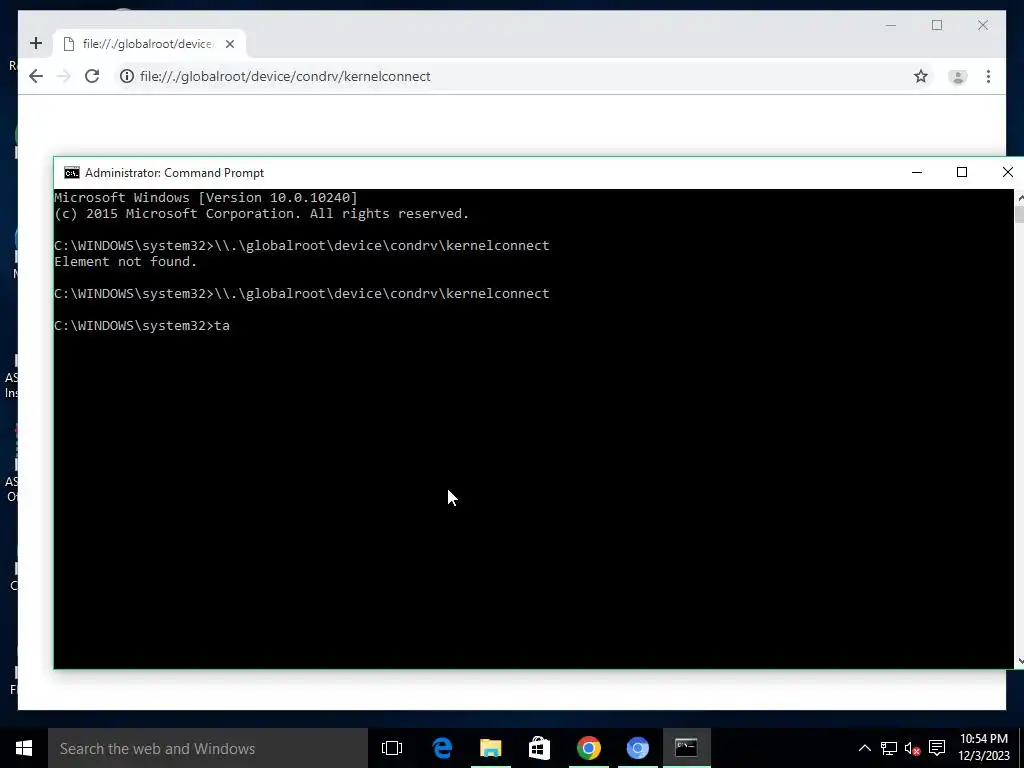Click the Command Prompt scrollbar thumb

pos(1019,214)
